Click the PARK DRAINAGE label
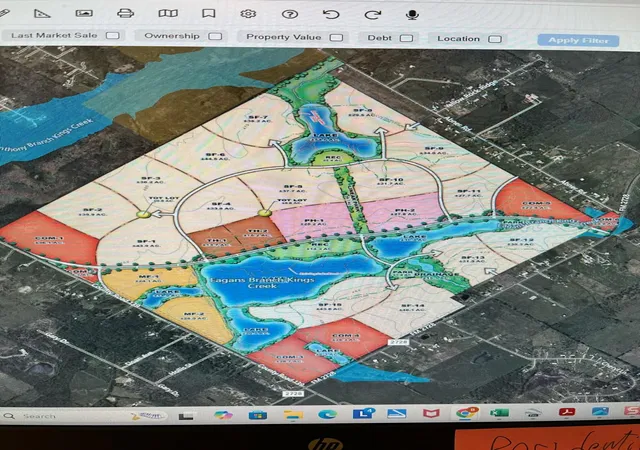Image resolution: width=640 pixels, height=450 pixels. click(x=423, y=274)
